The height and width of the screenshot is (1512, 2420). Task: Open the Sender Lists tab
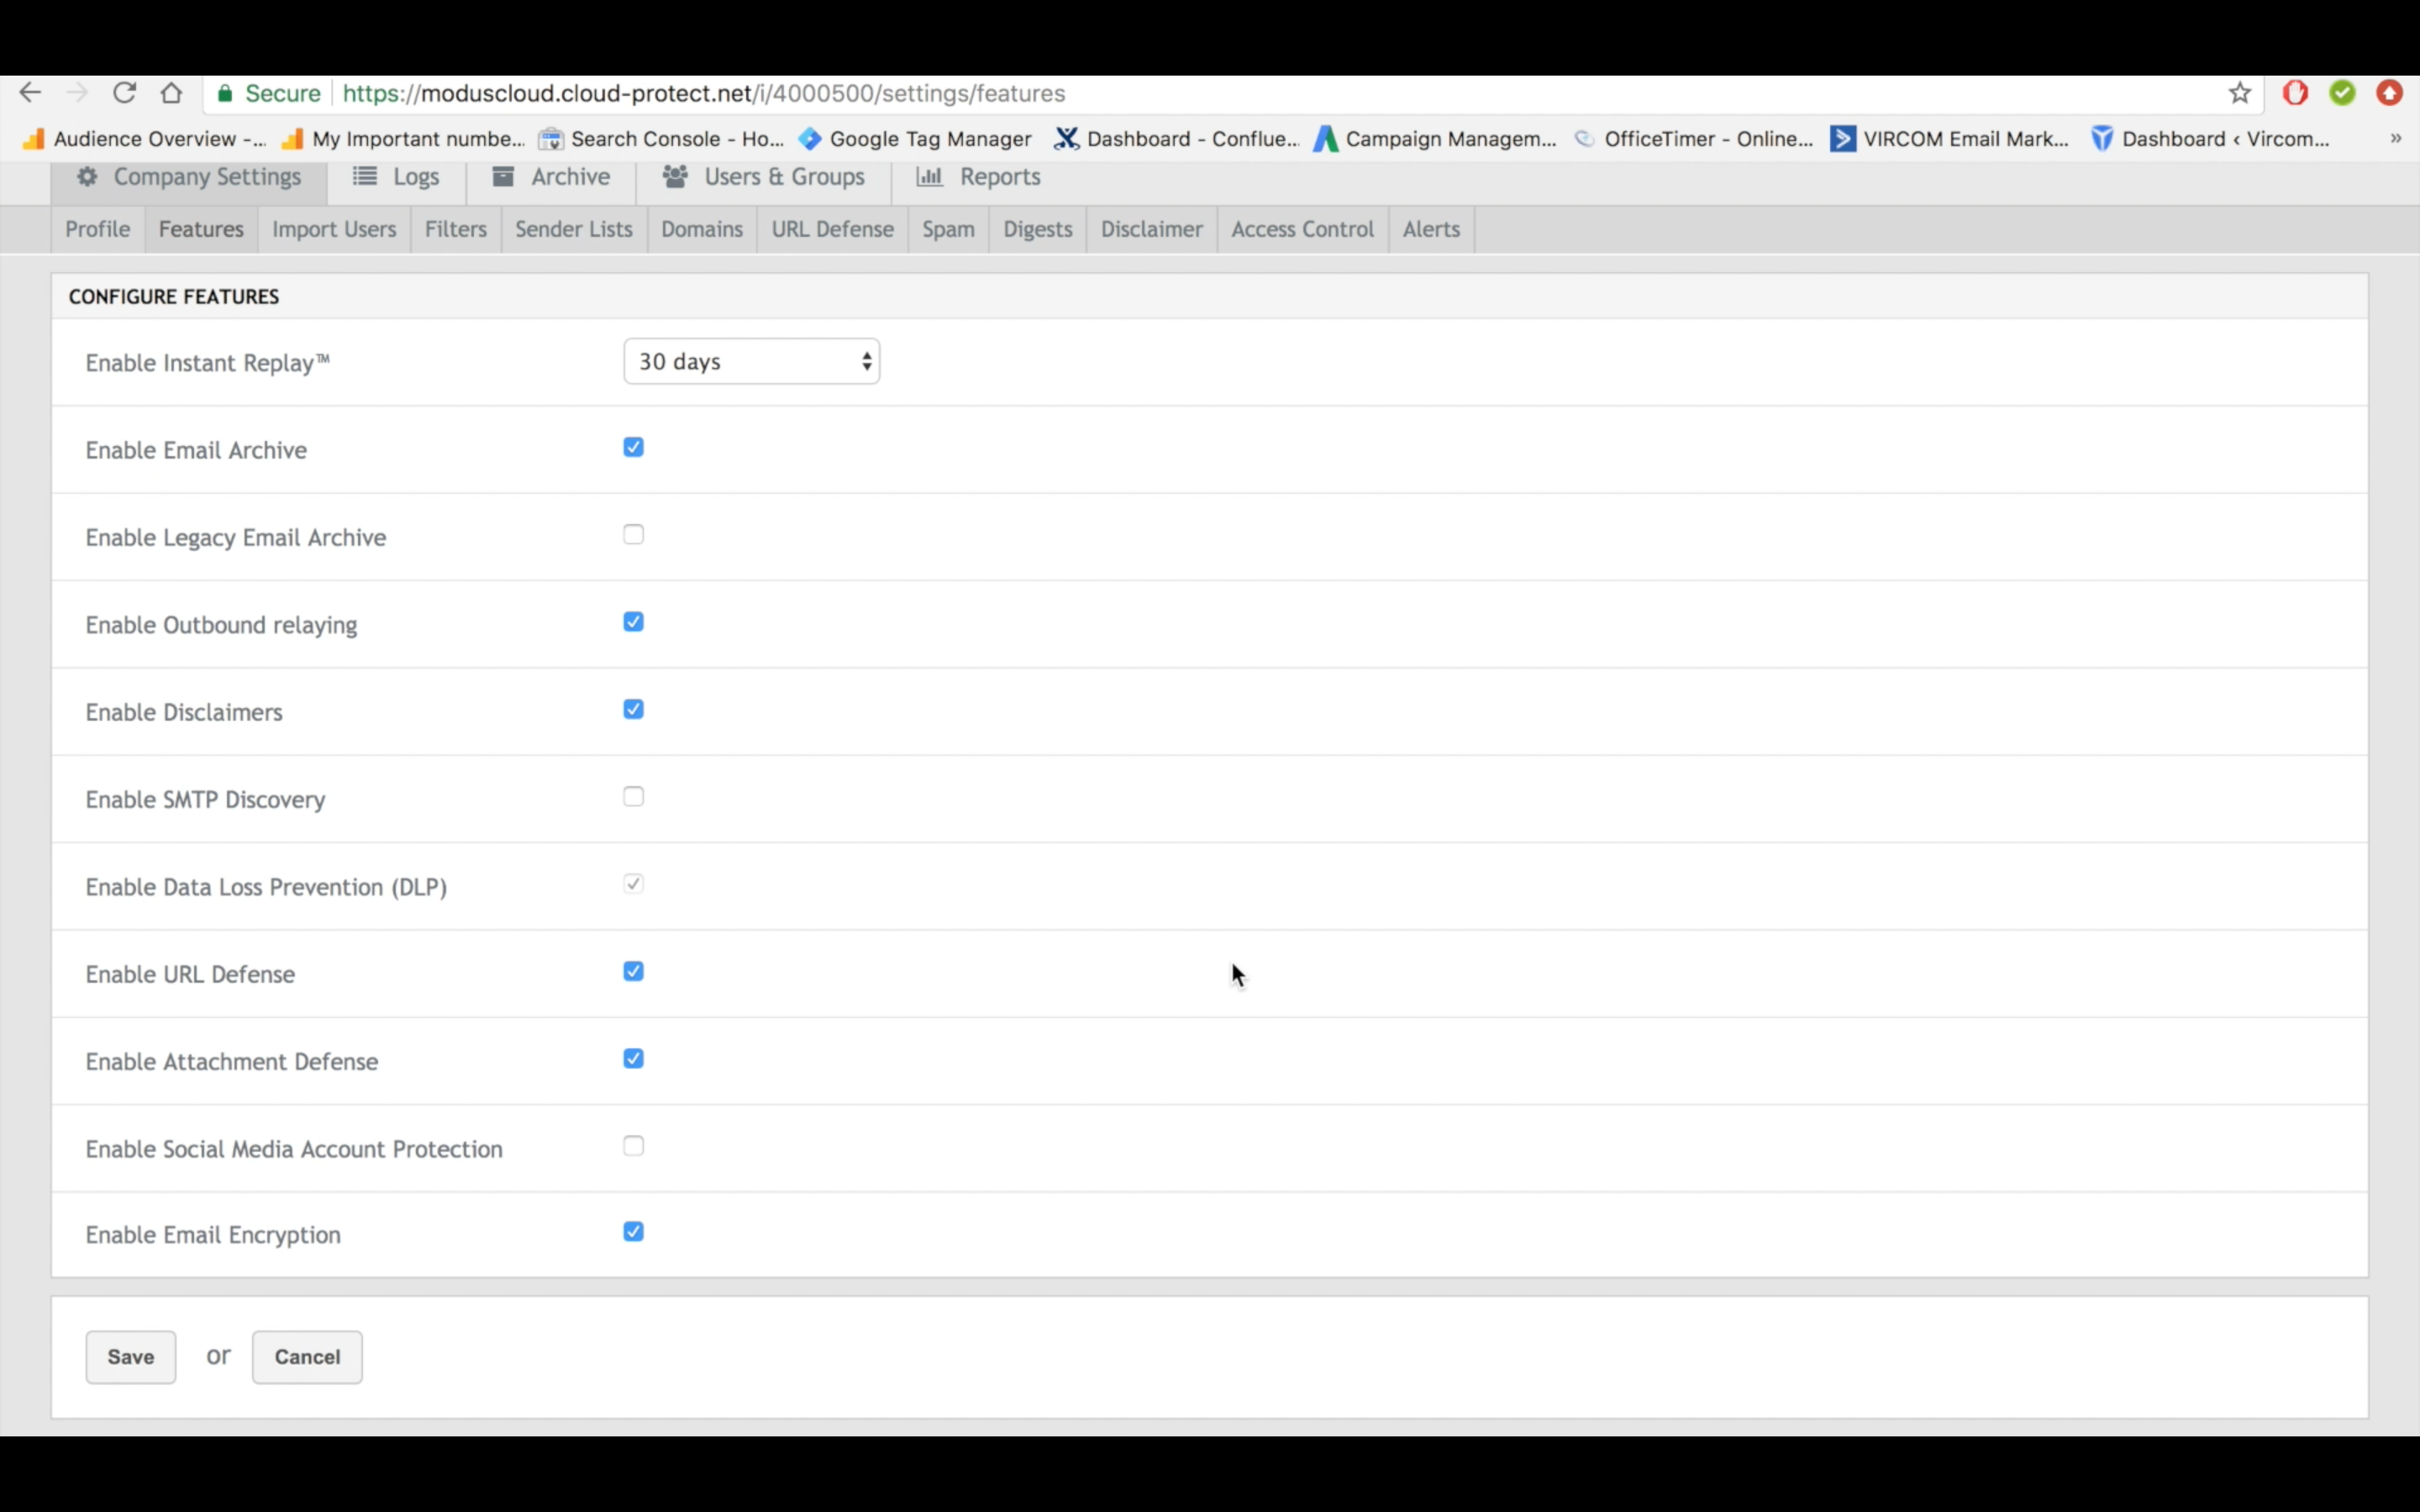click(x=573, y=230)
